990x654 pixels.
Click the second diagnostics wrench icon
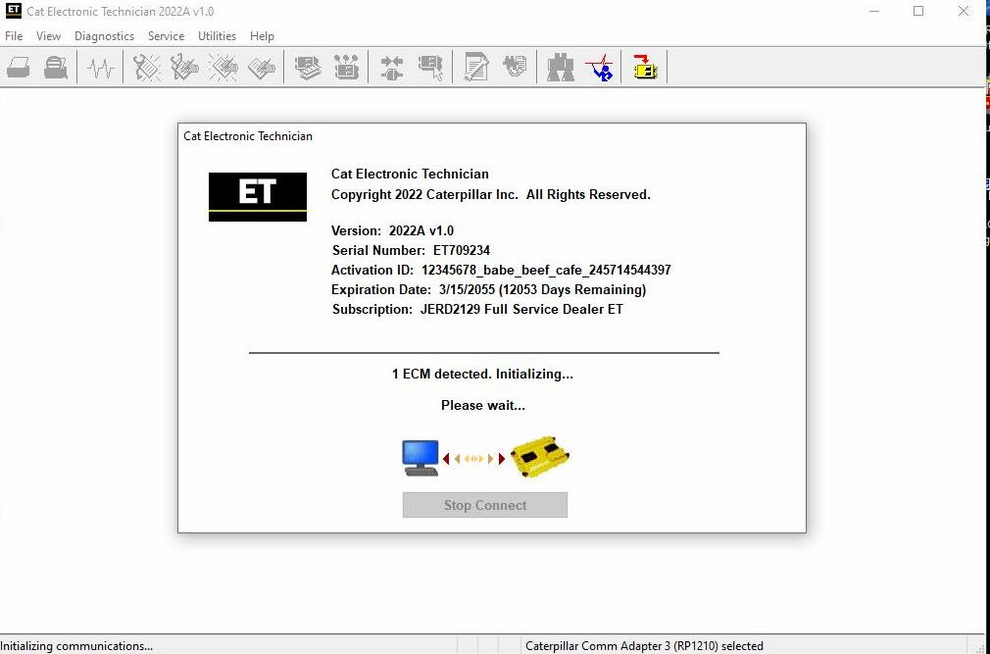point(185,67)
